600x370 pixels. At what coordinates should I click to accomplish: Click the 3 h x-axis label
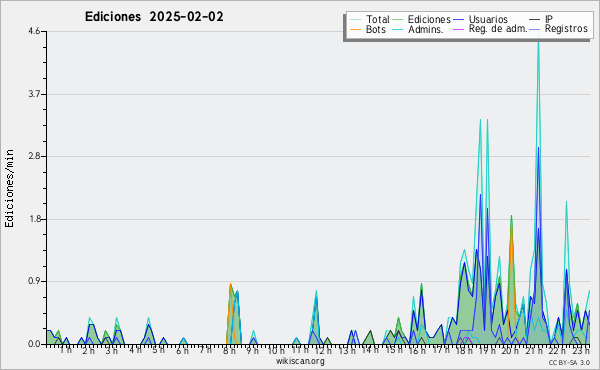111,350
